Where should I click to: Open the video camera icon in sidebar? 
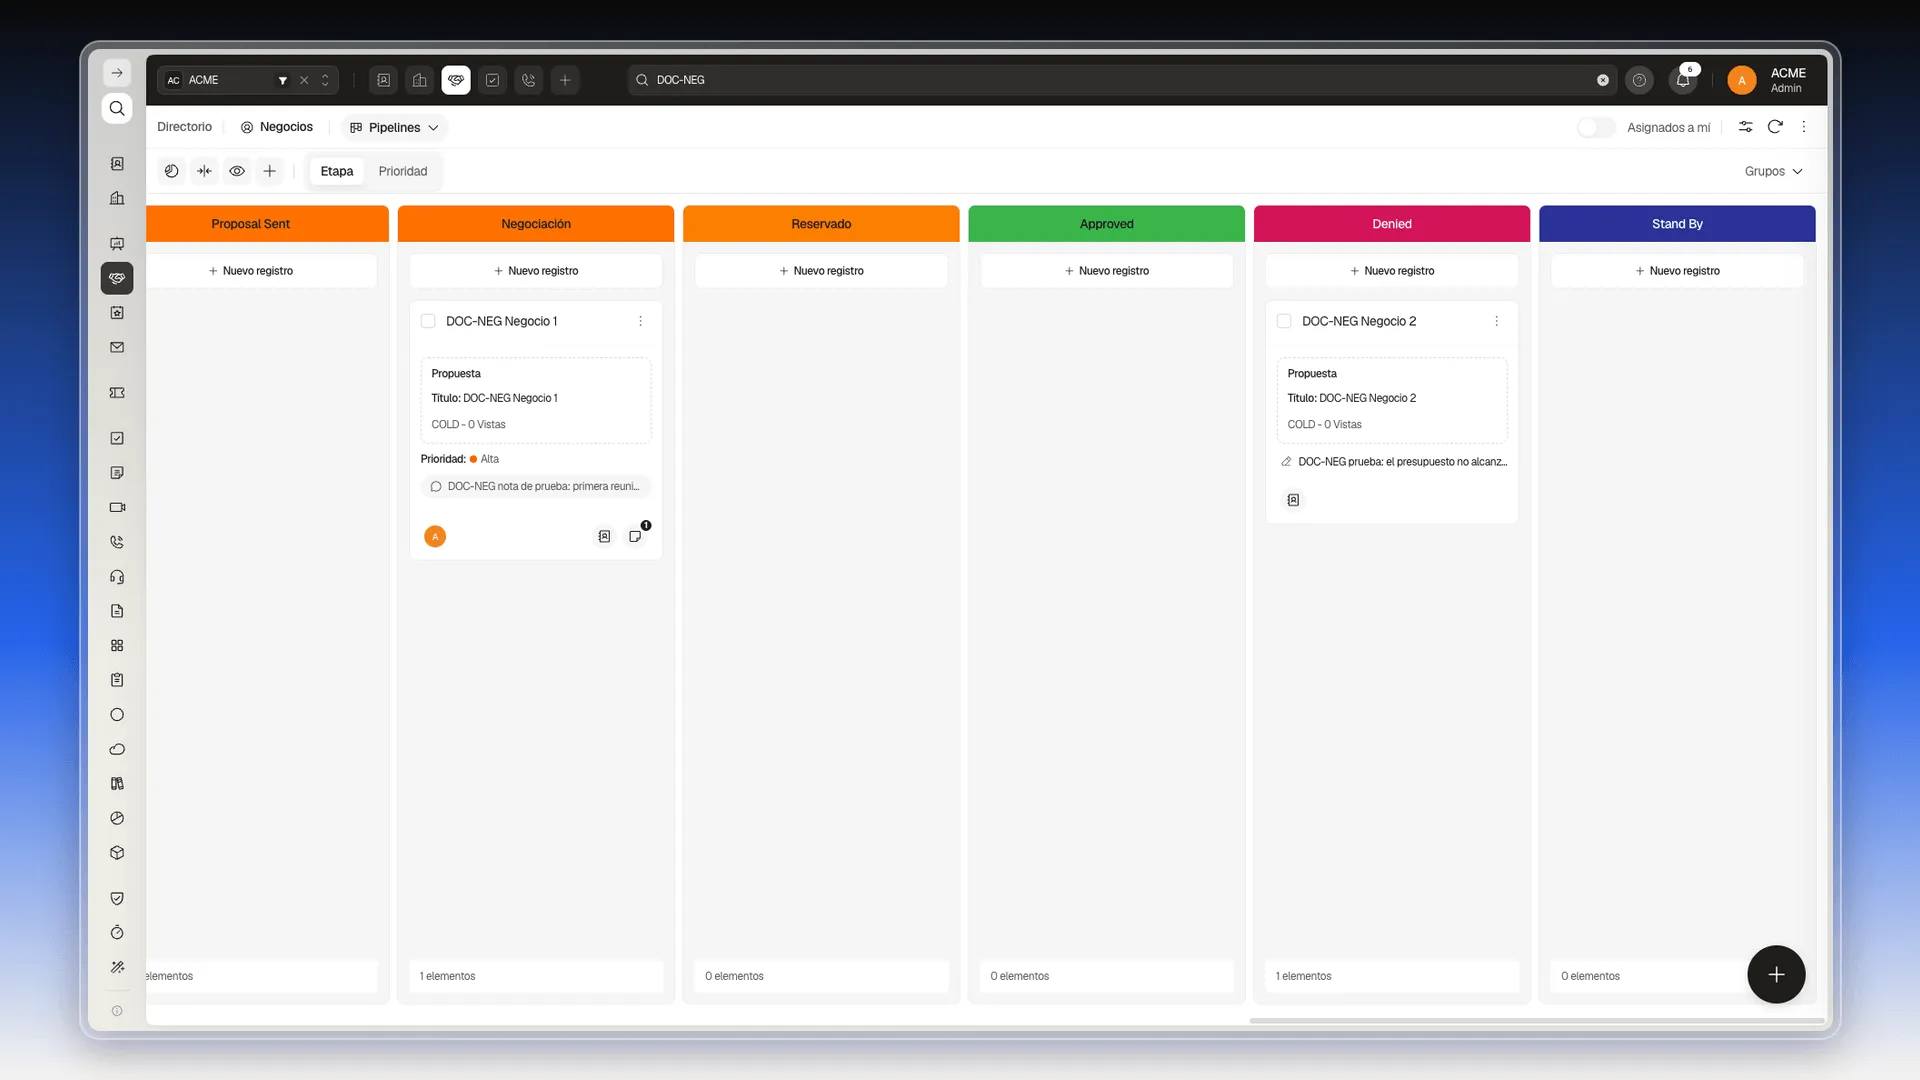coord(117,507)
